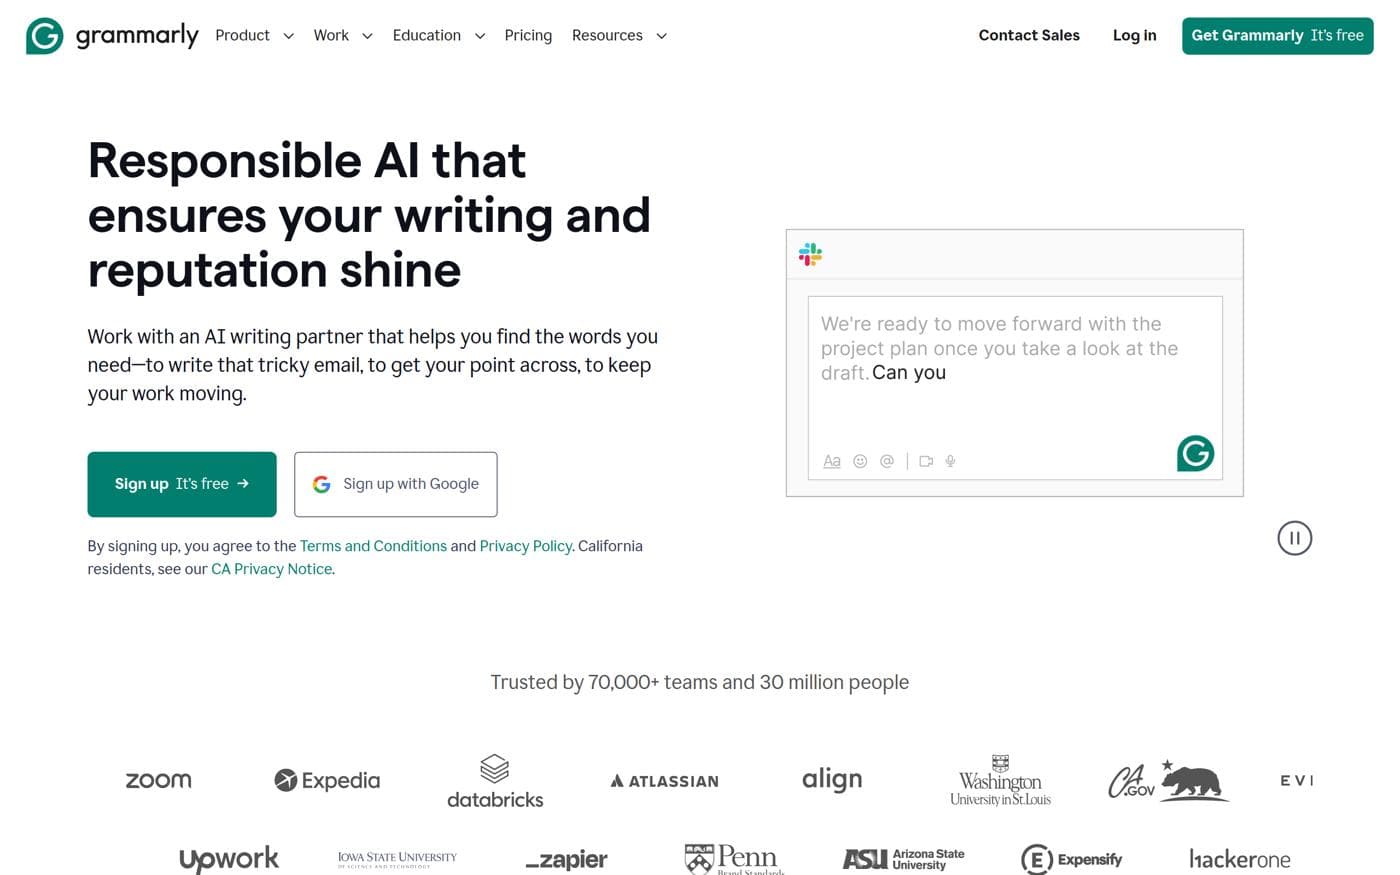1400x875 pixels.
Task: View the CA Privacy Notice
Action: pos(271,568)
